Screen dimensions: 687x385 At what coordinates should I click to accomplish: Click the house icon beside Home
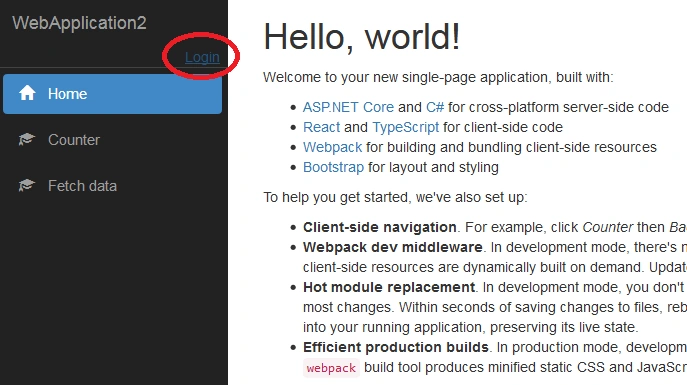tap(27, 93)
